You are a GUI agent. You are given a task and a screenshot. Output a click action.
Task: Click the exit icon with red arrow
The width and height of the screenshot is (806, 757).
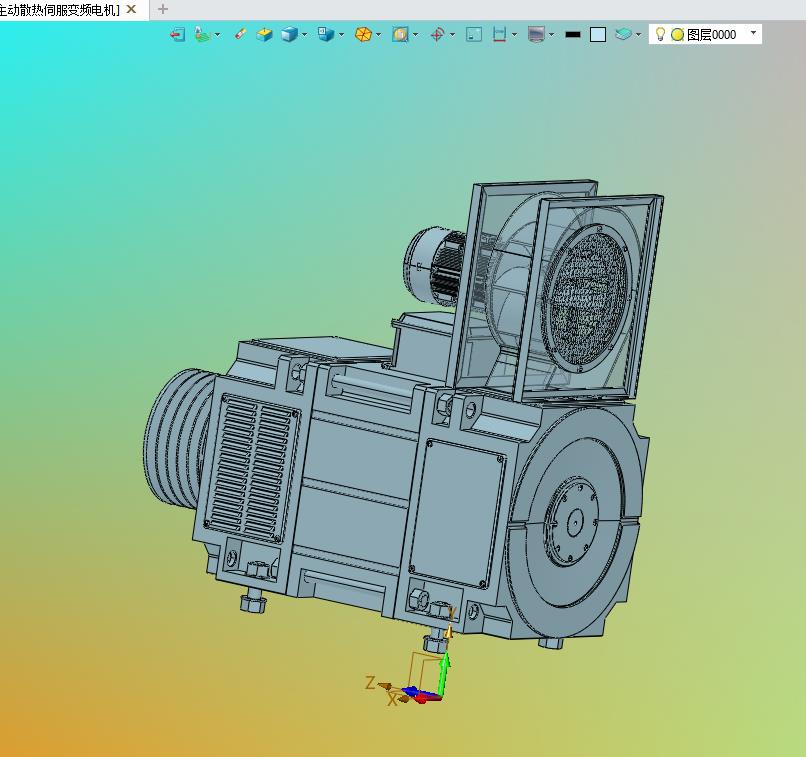click(x=177, y=34)
